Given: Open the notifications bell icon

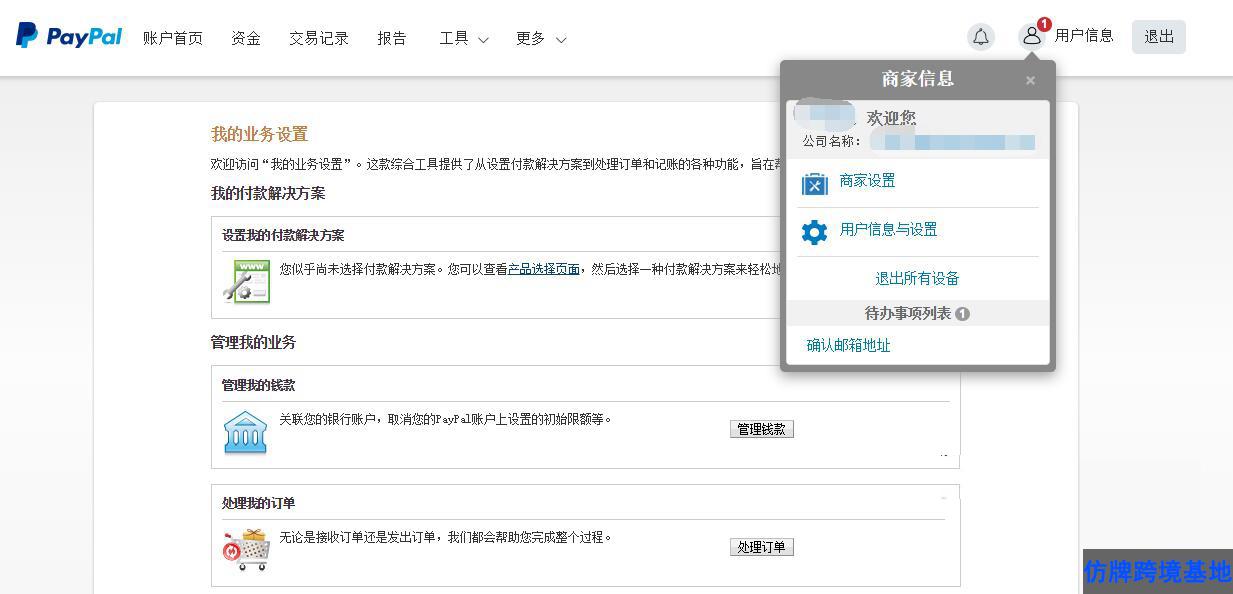Looking at the screenshot, I should click(x=981, y=37).
